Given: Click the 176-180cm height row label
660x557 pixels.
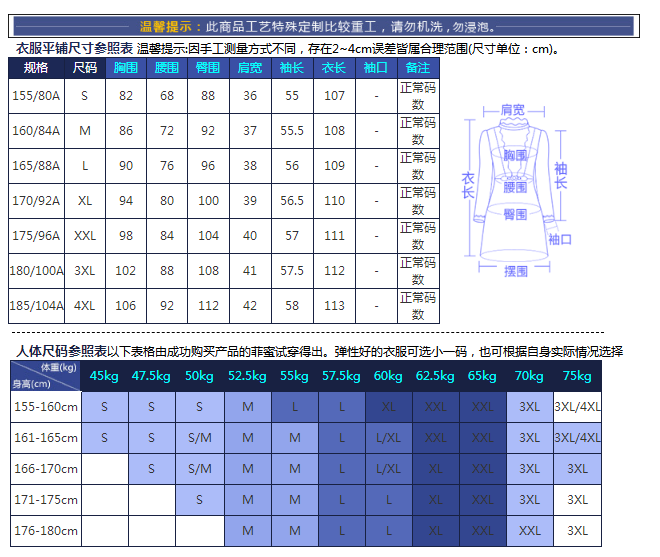Looking at the screenshot, I should 45,531.
